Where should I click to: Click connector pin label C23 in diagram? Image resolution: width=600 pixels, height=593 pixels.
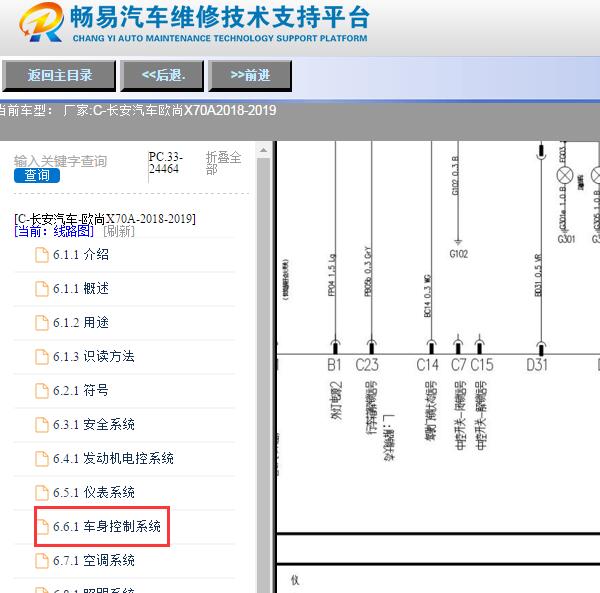367,365
